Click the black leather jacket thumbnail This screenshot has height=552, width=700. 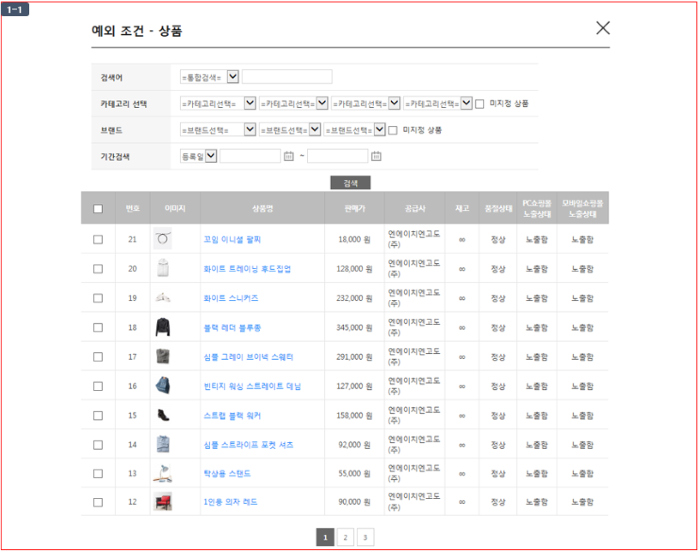163,327
